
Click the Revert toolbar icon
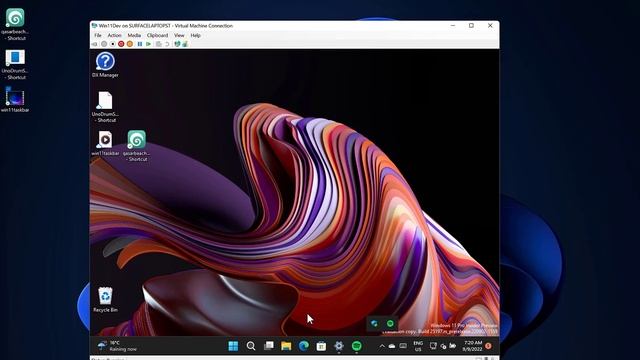coord(167,44)
